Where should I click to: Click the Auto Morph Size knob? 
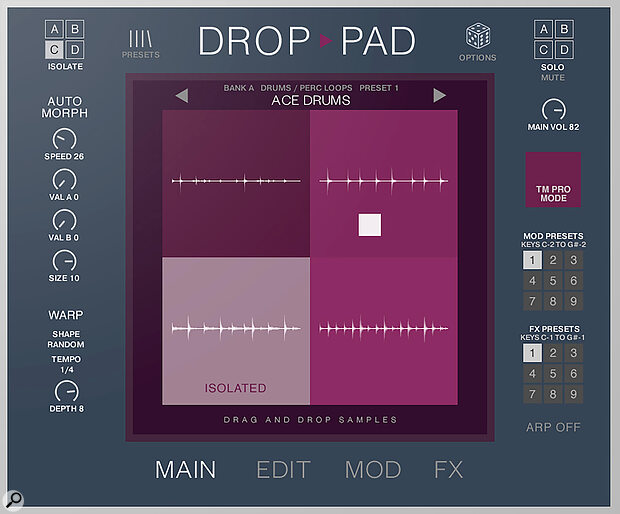(x=63, y=261)
